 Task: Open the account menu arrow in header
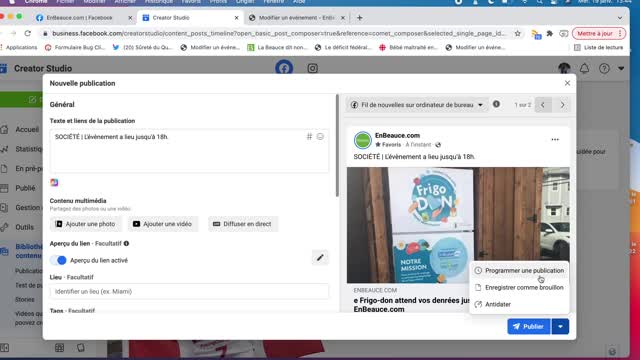(x=621, y=68)
